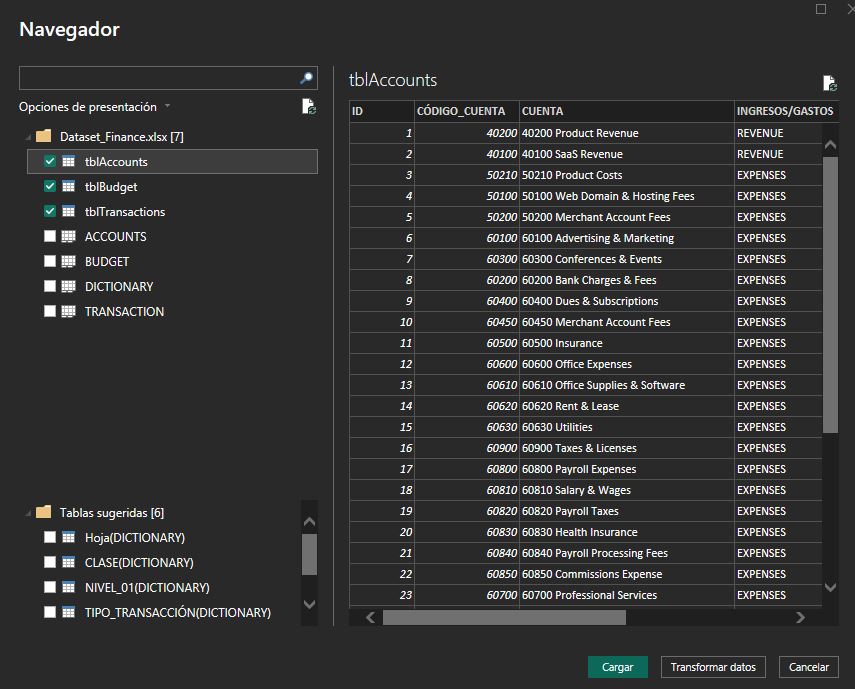
Task: Uncheck the tblBudget checkbox
Action: click(x=50, y=186)
